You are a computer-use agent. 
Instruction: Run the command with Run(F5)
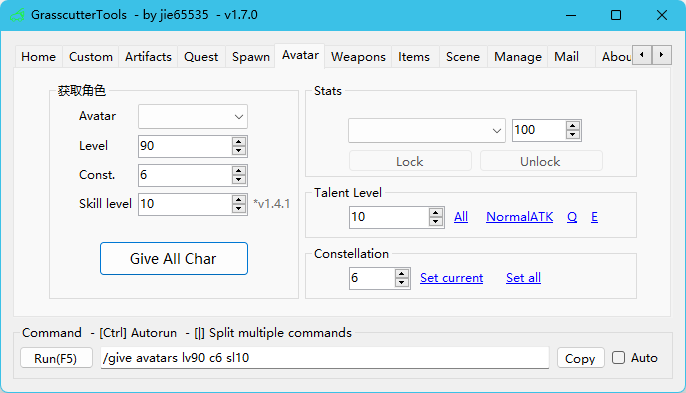pos(56,358)
